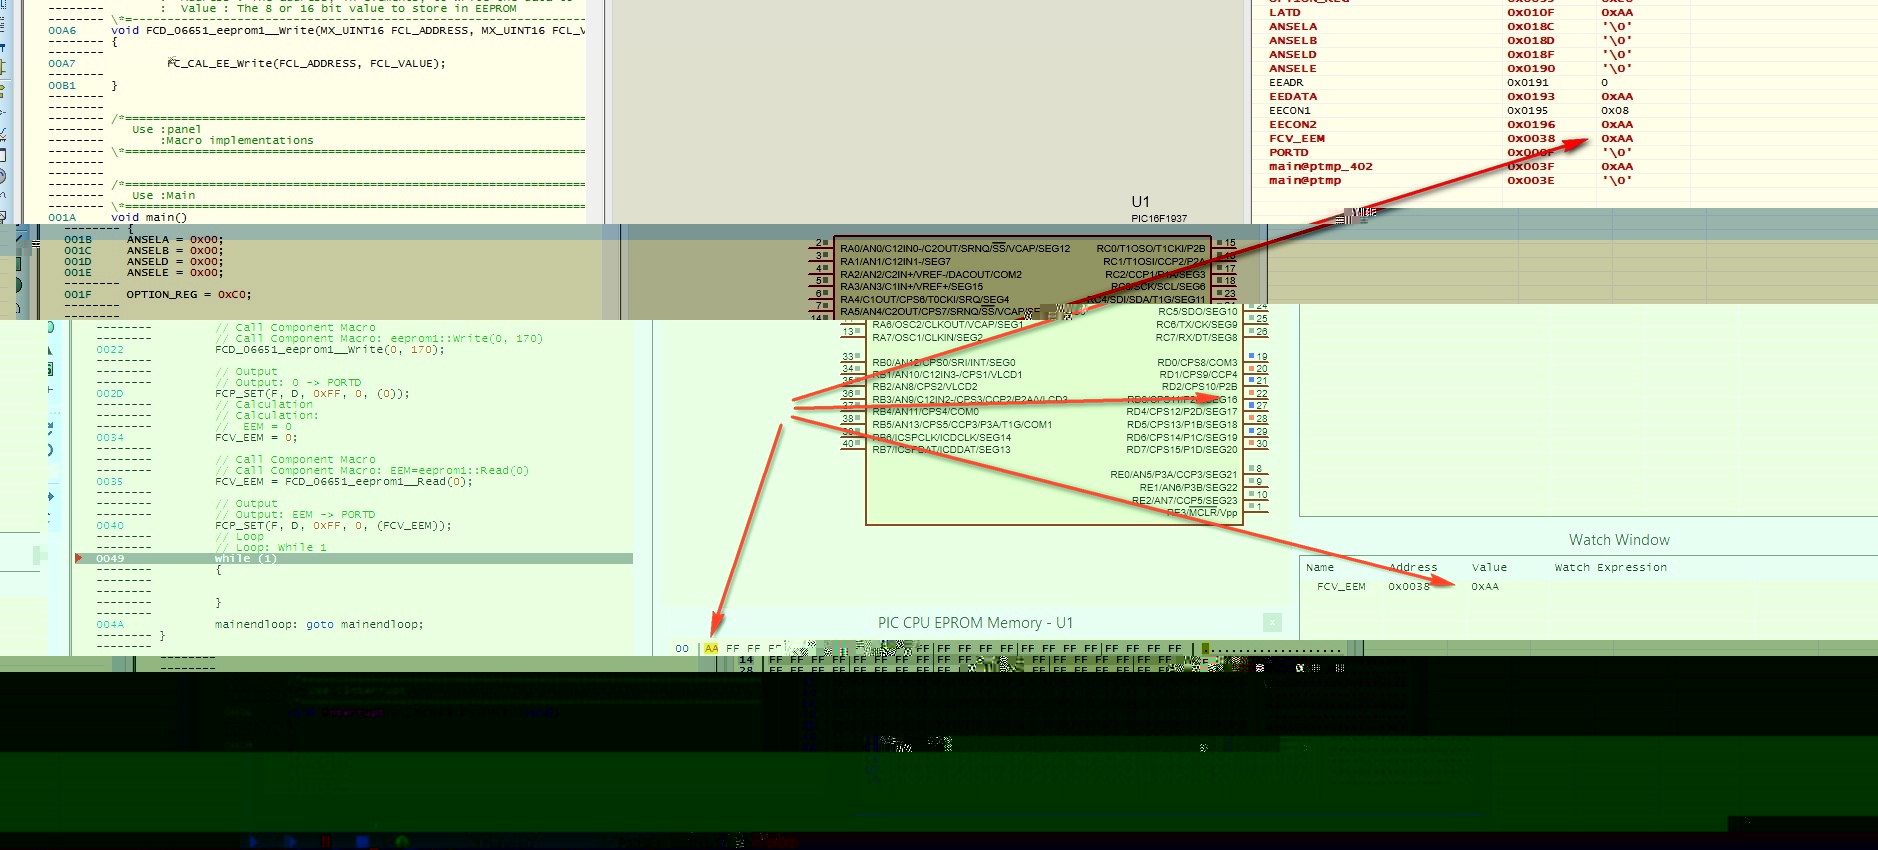The width and height of the screenshot is (1878, 850).
Task: Click the 0xAA value in Watch Window
Action: click(1485, 587)
